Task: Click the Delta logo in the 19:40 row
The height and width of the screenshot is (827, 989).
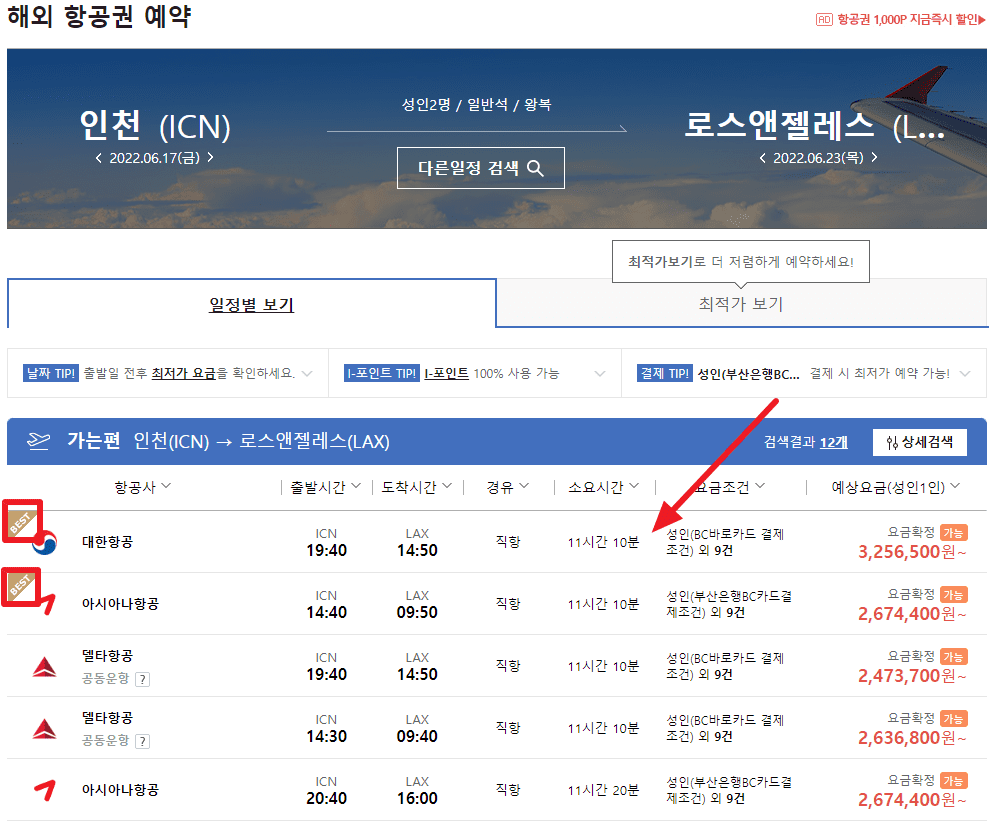Action: click(x=44, y=667)
